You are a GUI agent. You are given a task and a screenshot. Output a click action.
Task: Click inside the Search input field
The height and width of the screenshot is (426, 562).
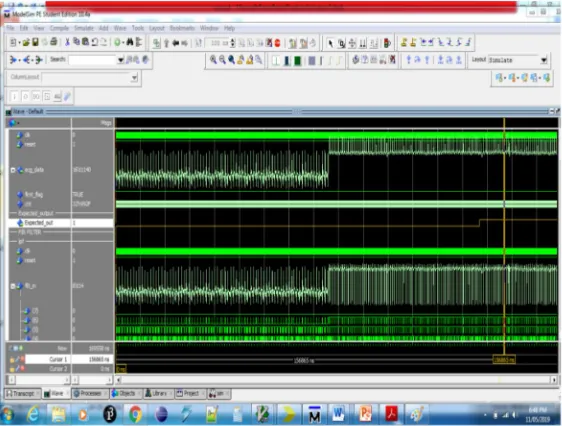(92, 60)
